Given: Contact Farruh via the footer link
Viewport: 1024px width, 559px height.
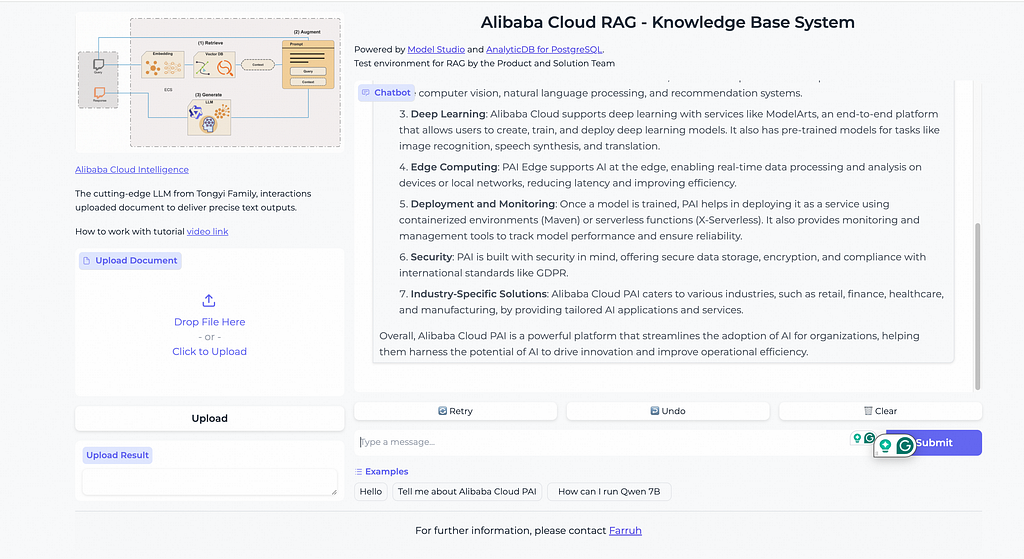Looking at the screenshot, I should [625, 530].
